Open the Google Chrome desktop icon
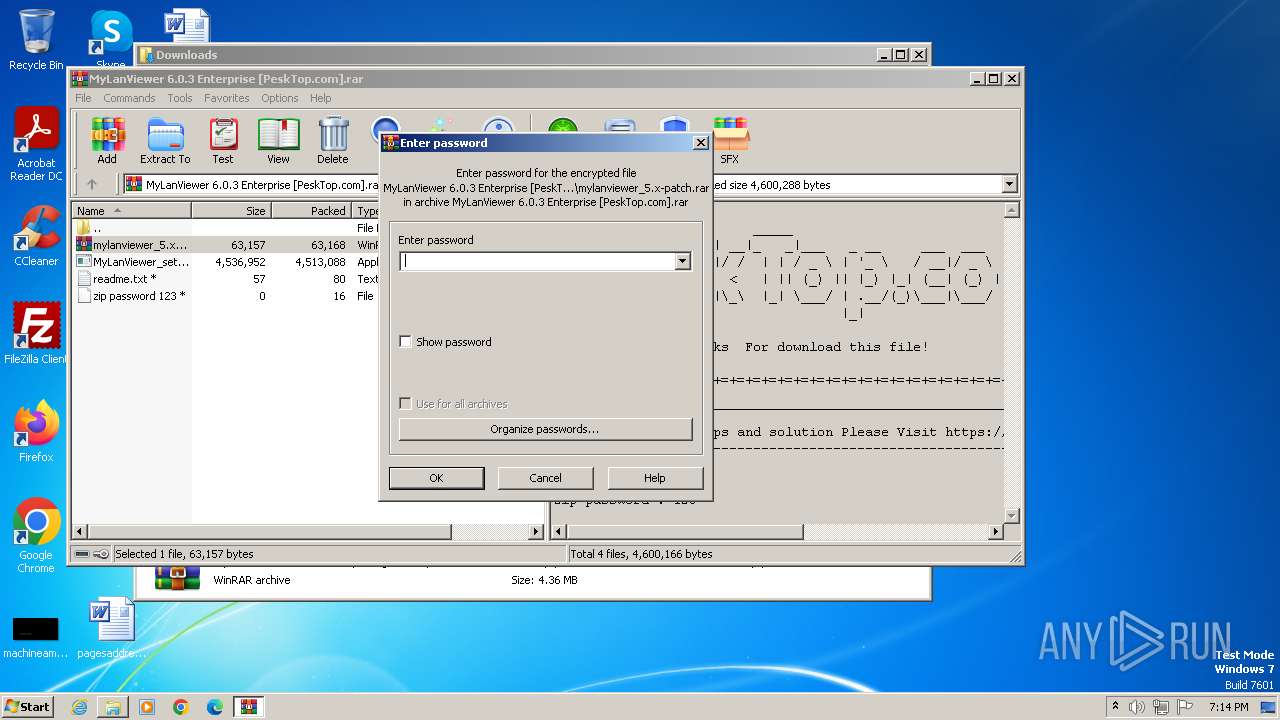 pos(36,536)
